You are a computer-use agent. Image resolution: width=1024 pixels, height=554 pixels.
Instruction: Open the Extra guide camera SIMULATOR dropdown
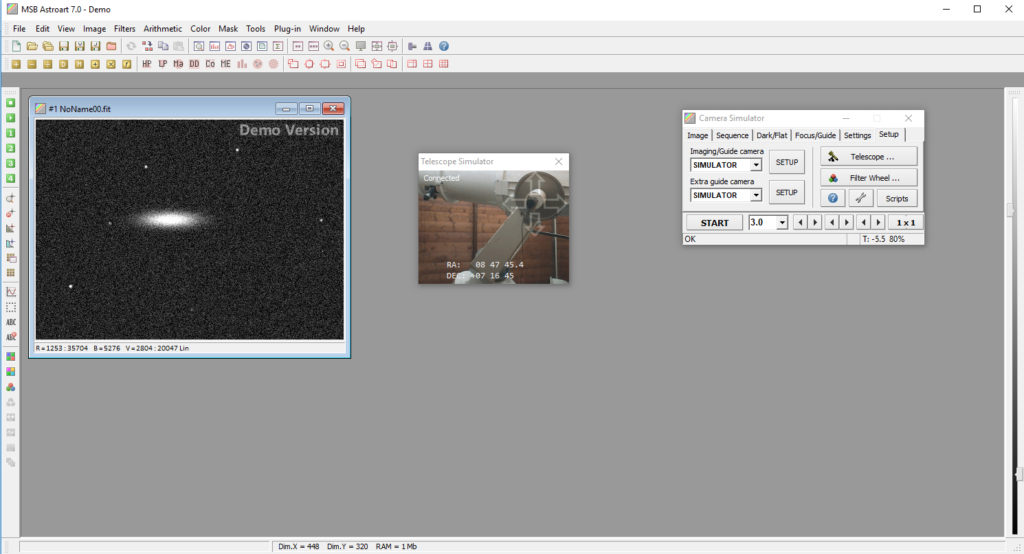coord(756,195)
